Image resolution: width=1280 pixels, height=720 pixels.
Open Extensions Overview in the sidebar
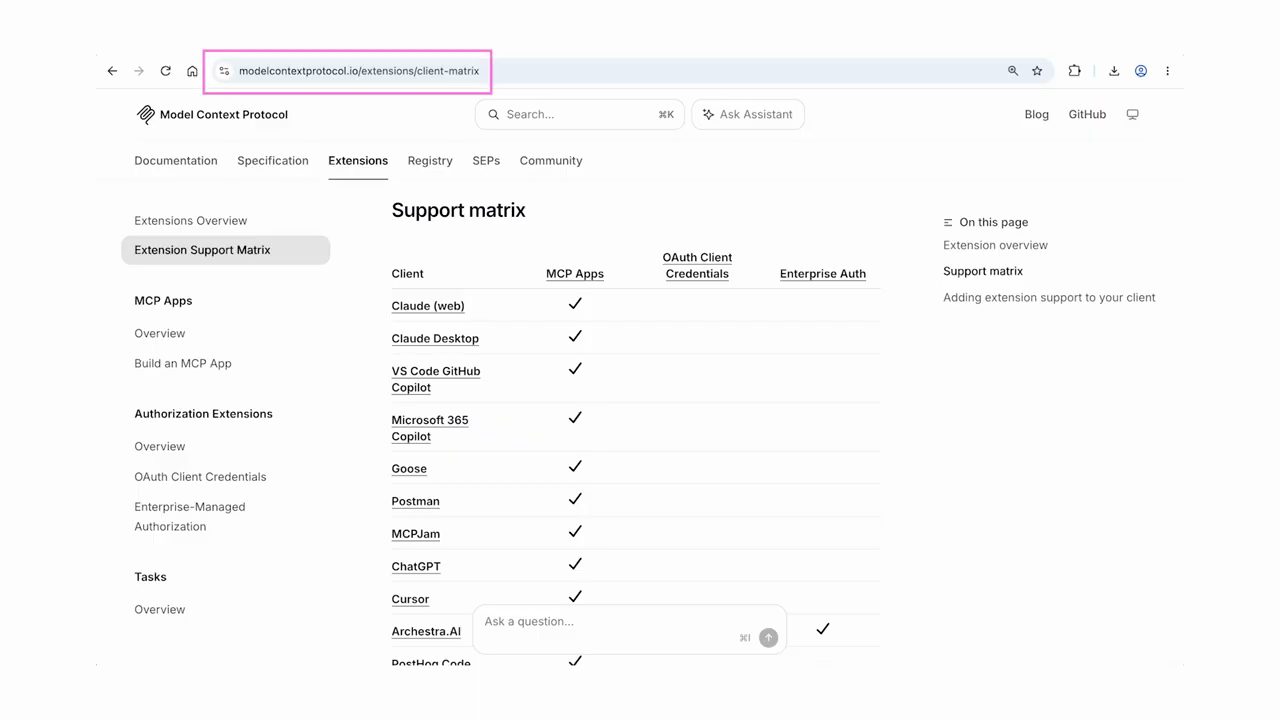click(x=191, y=220)
